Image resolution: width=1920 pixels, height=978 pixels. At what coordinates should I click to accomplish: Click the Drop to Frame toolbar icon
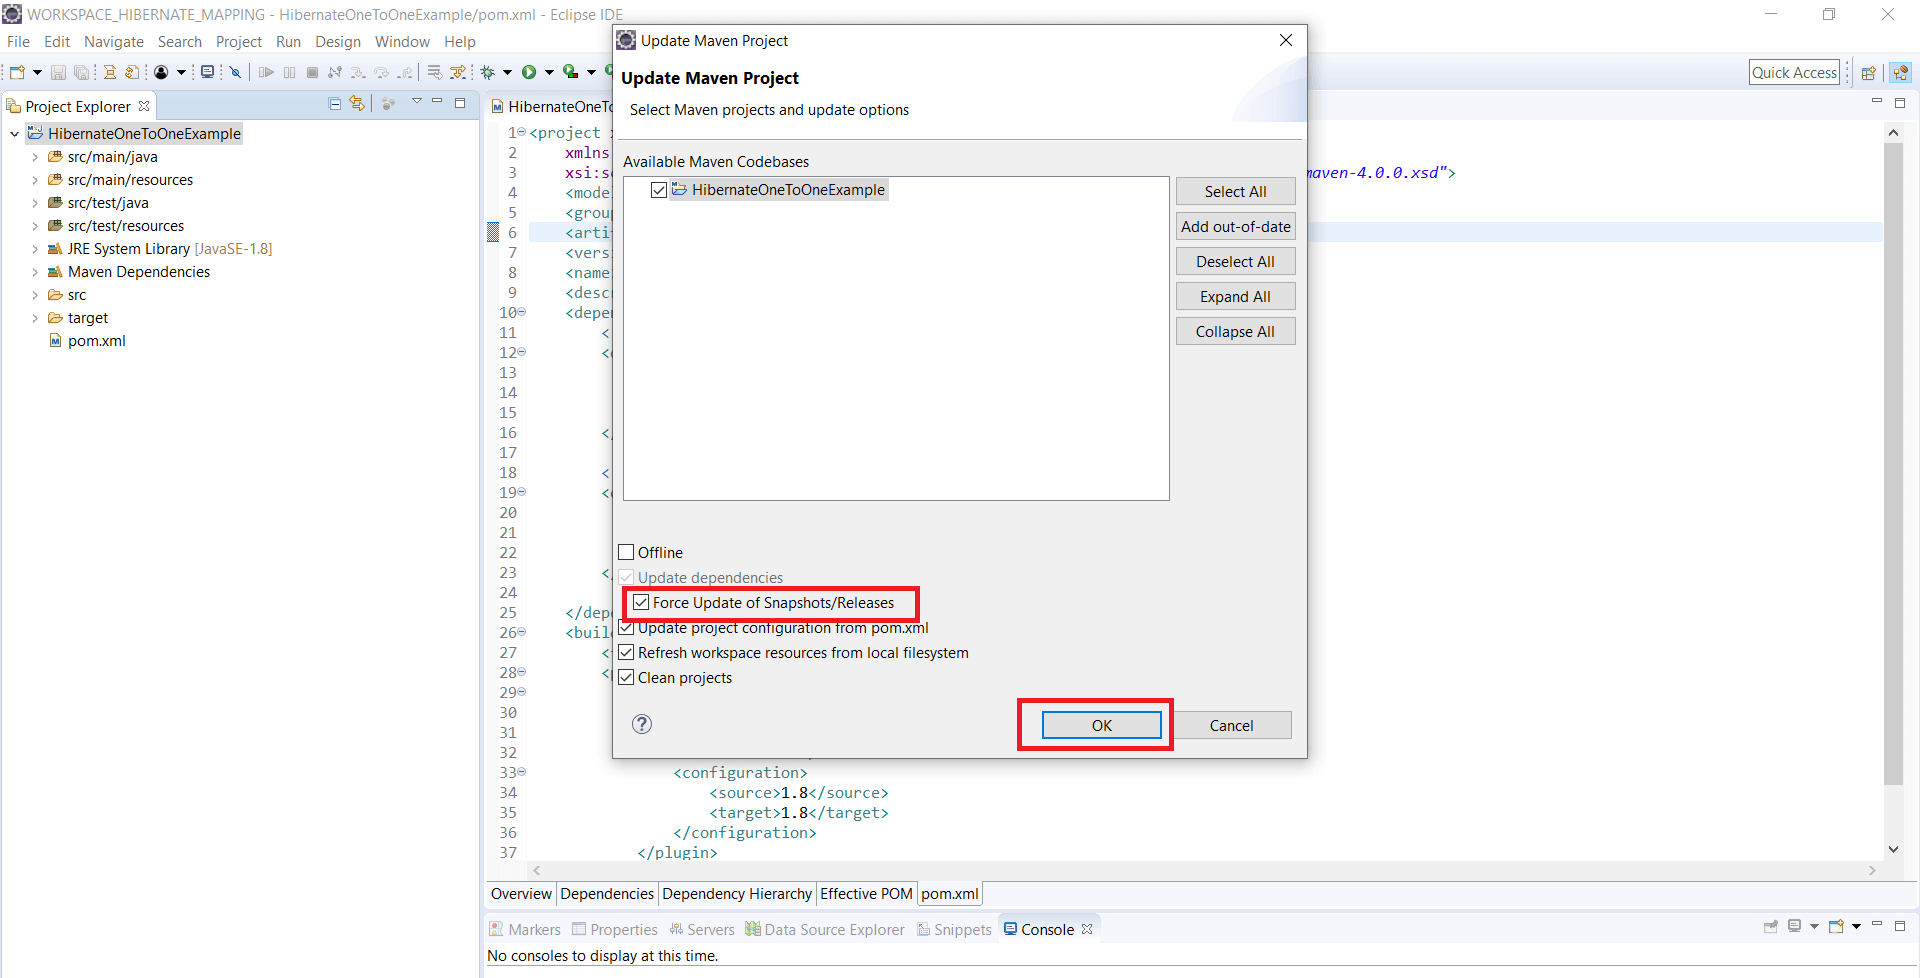point(434,72)
